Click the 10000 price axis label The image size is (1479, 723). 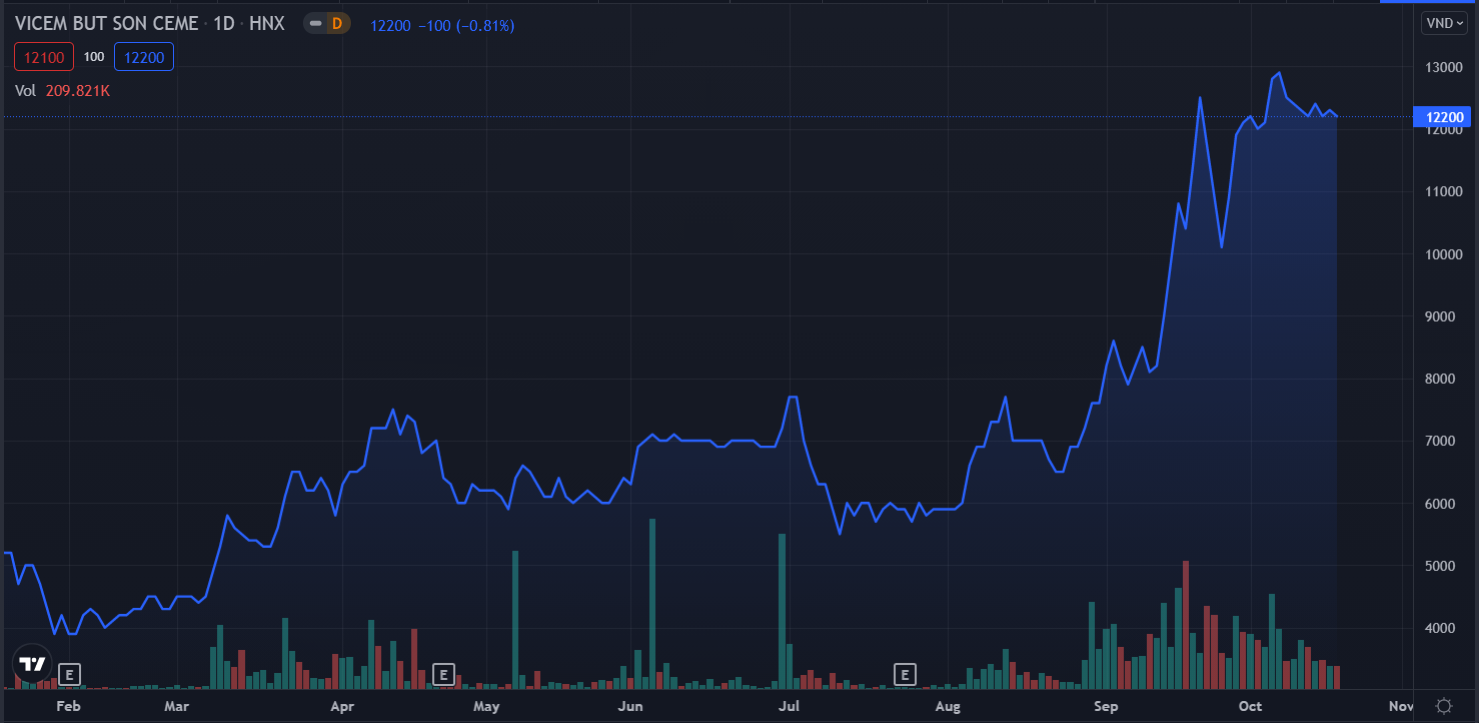(1445, 254)
